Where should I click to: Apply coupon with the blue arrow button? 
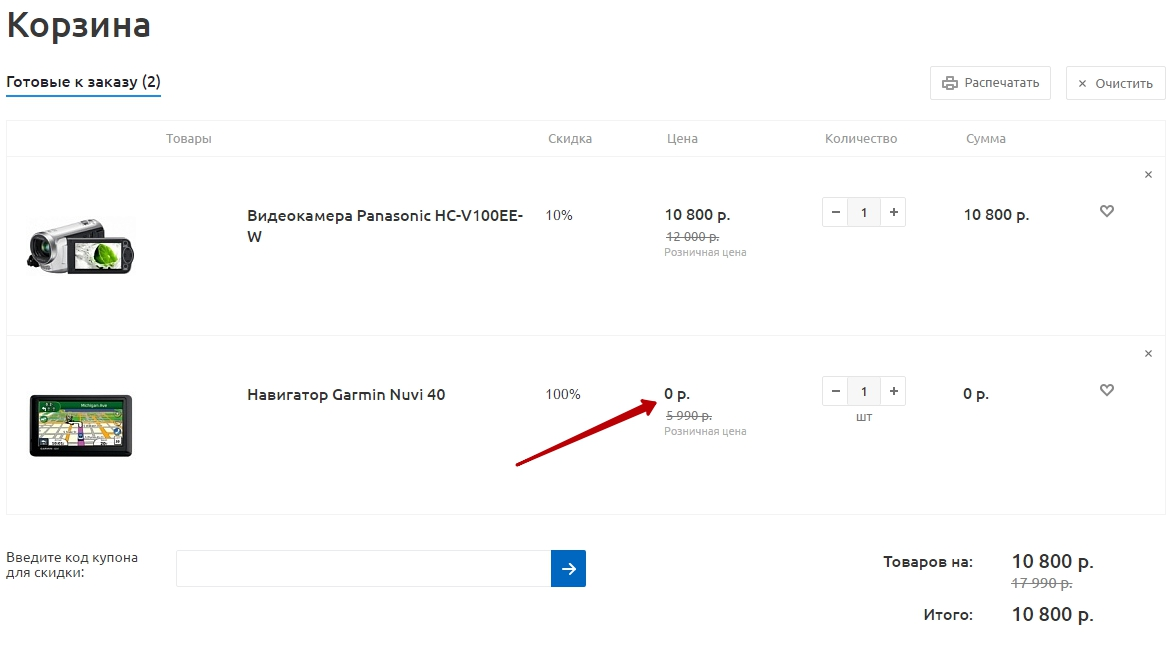coord(568,568)
